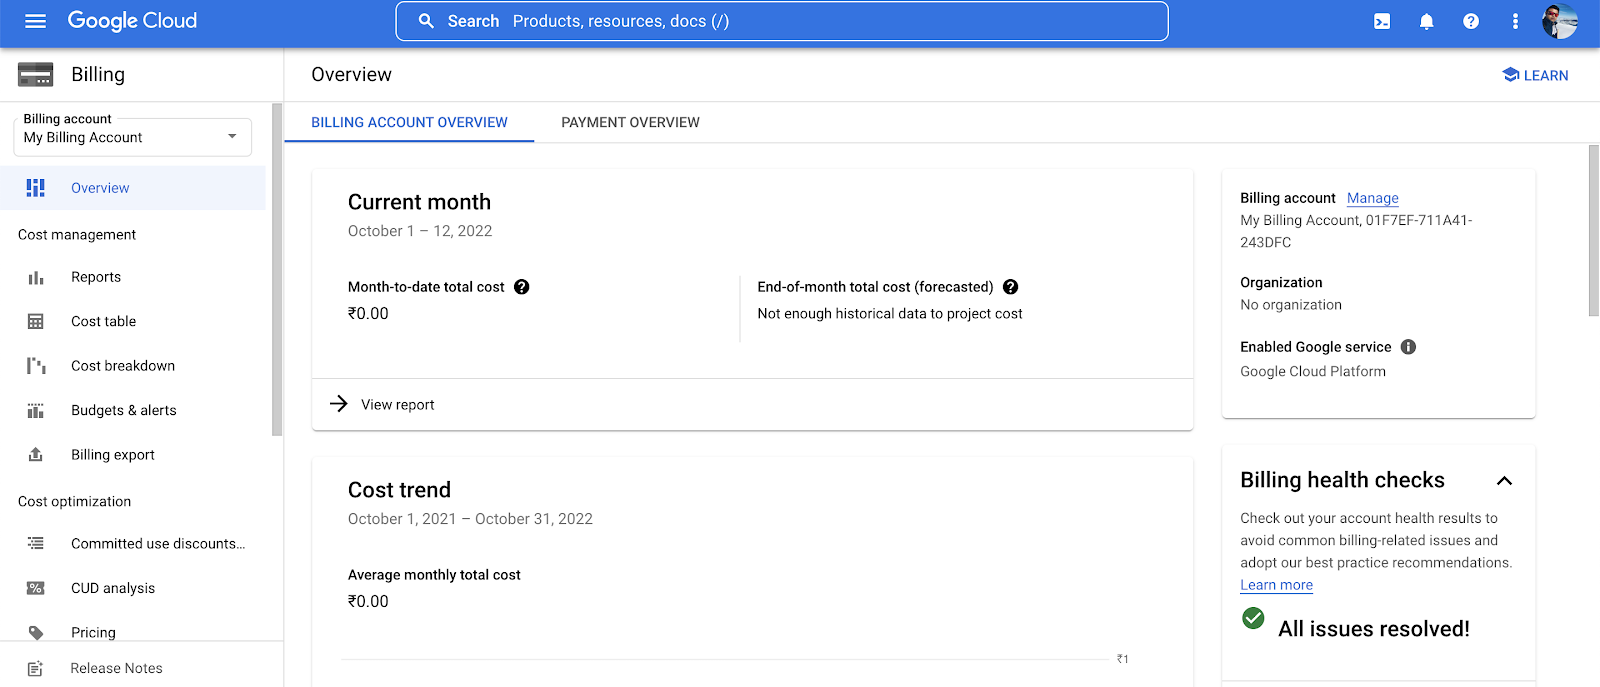Click the Manage billing account link
The height and width of the screenshot is (687, 1600).
pos(1372,198)
